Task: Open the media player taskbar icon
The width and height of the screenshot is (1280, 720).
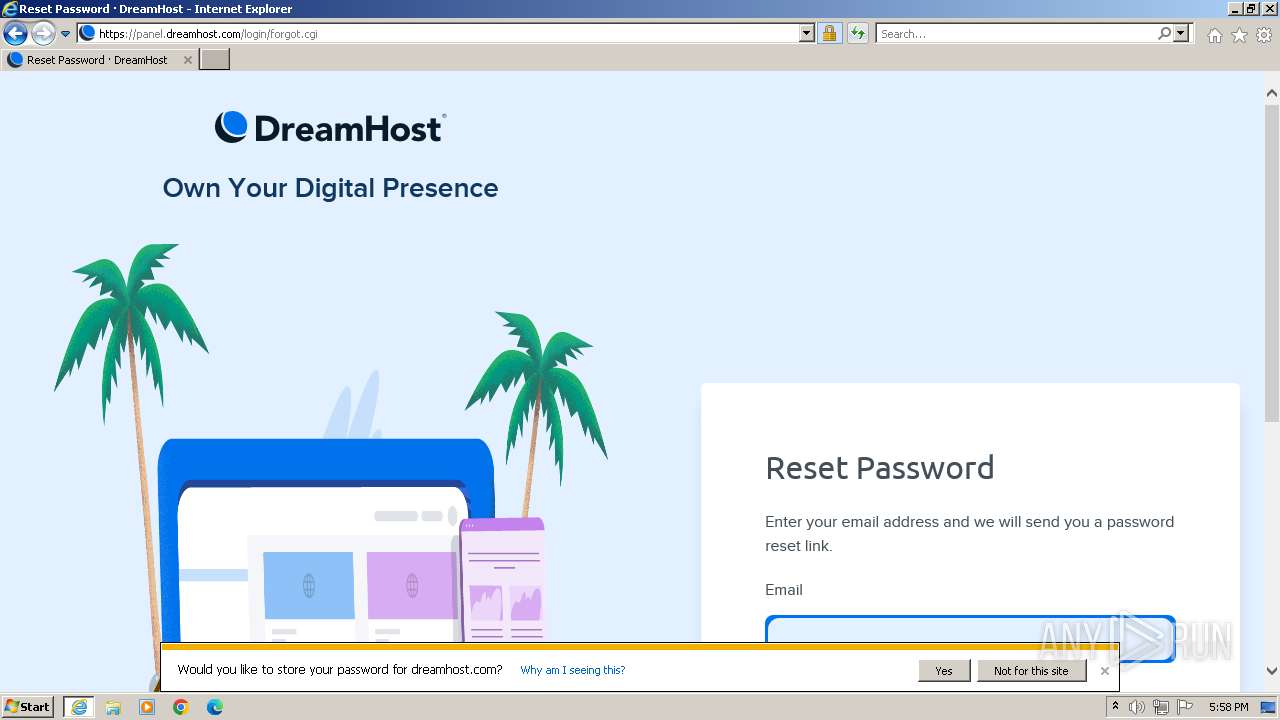Action: click(x=147, y=707)
